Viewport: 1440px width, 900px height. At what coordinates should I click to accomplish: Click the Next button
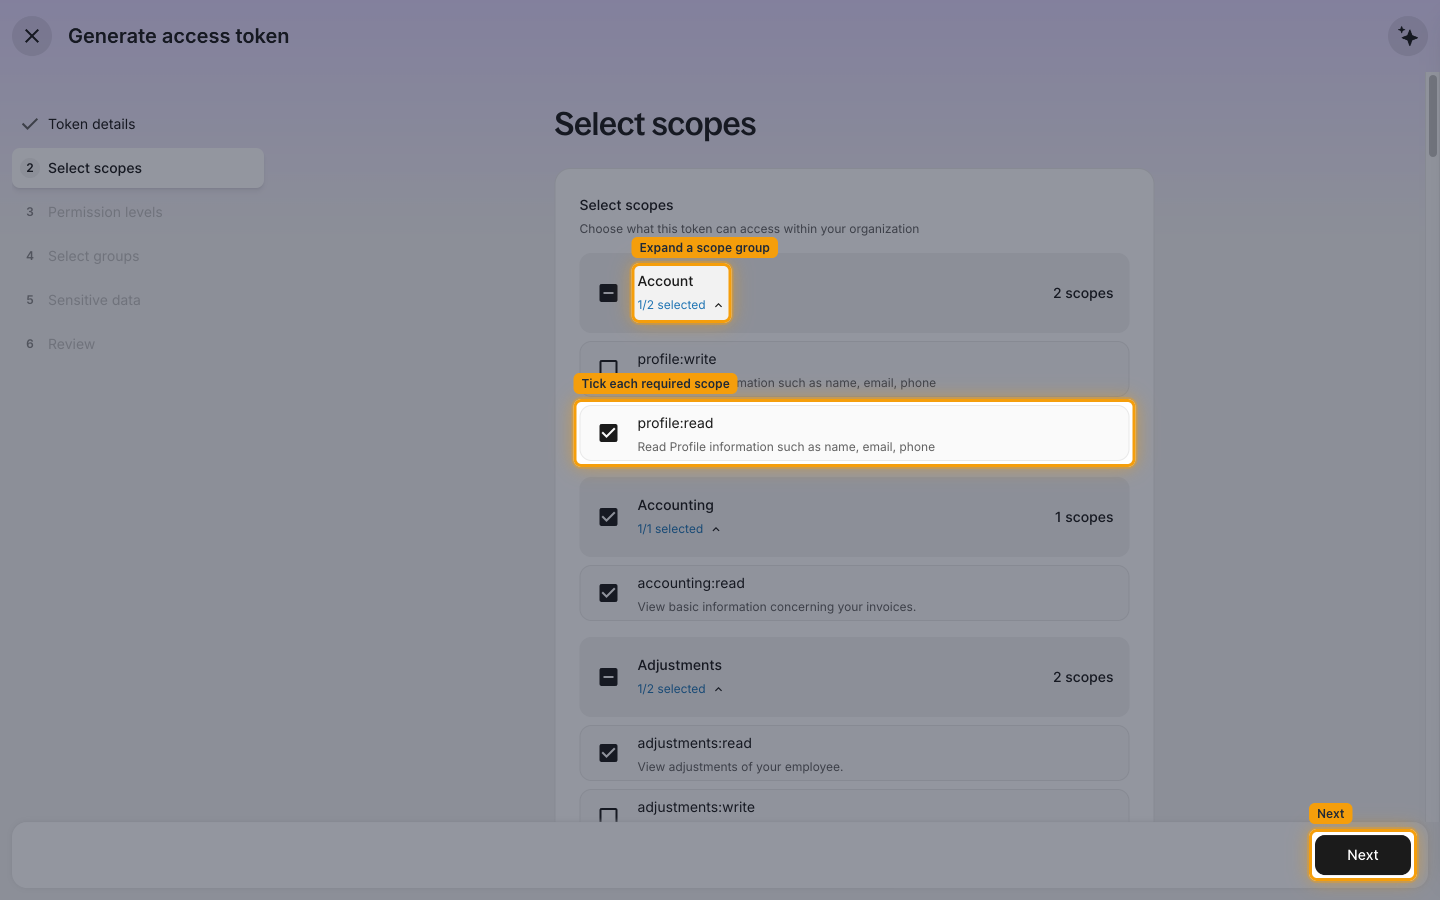point(1363,855)
